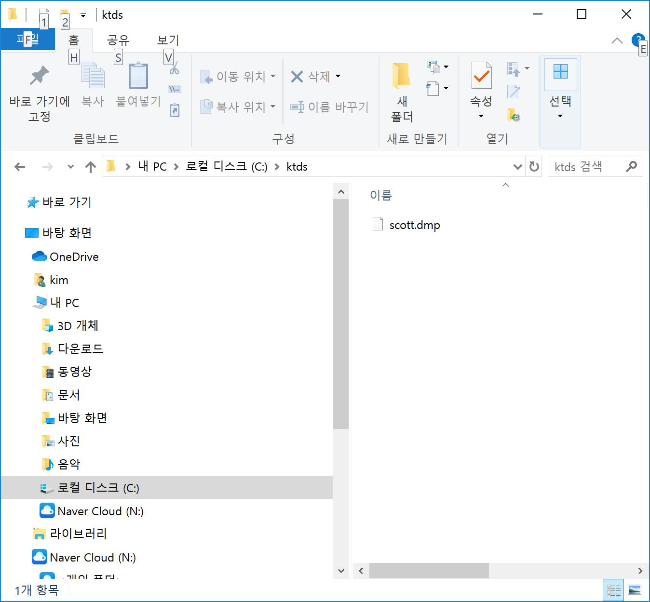Viewport: 650px width, 602px height.
Task: Click the navigation pane scroll up arrow
Action: point(341,192)
